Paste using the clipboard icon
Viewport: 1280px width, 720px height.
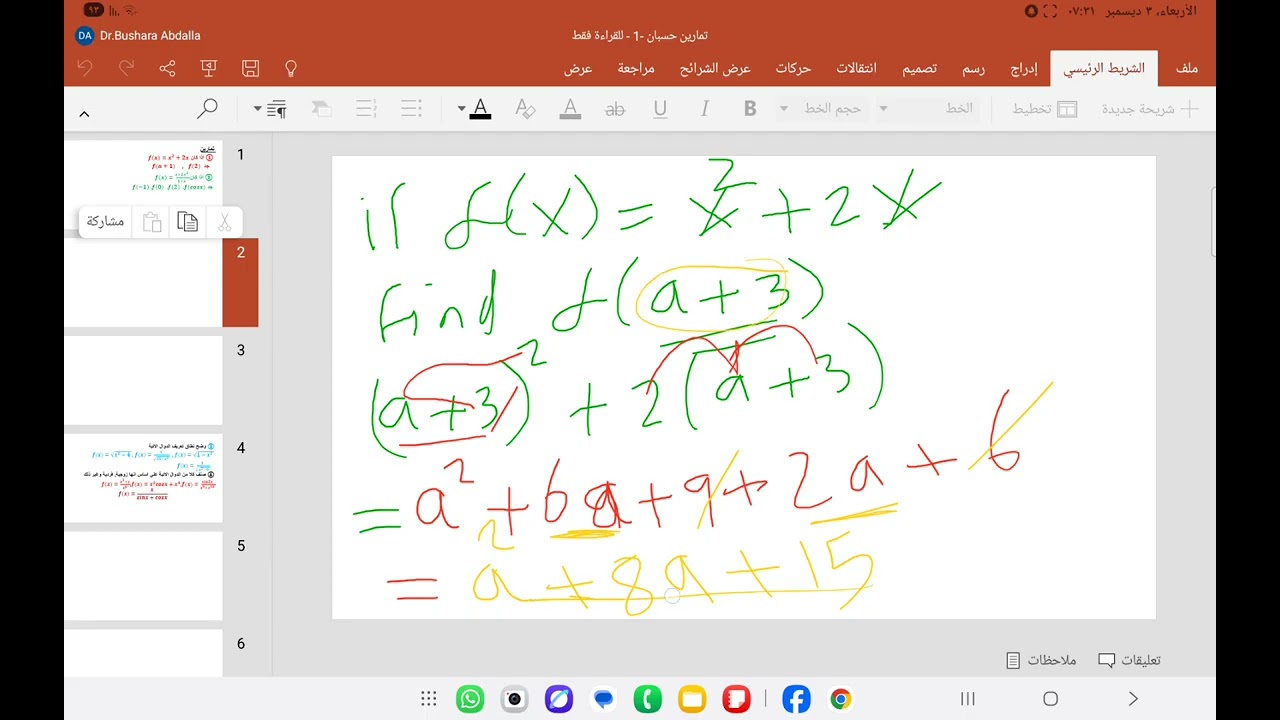[x=152, y=222]
